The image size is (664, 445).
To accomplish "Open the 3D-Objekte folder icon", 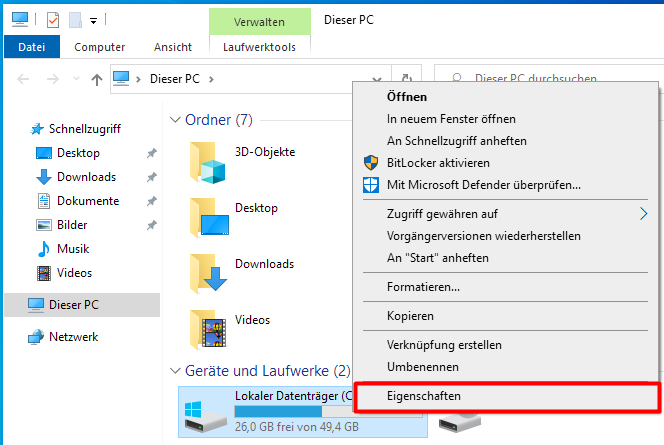I will coord(209,161).
